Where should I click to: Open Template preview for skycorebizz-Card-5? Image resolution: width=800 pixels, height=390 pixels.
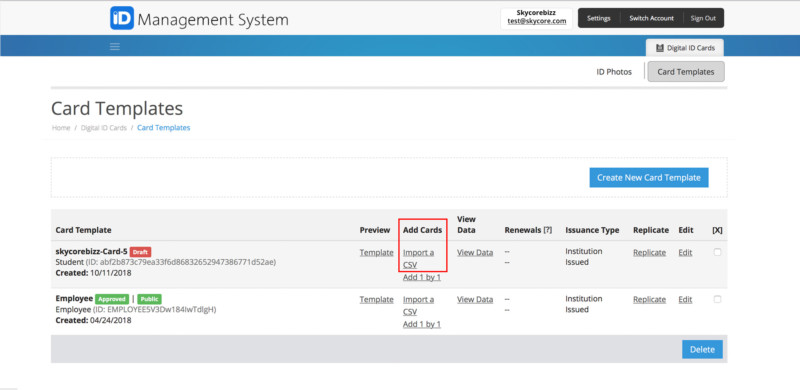pyautogui.click(x=377, y=252)
